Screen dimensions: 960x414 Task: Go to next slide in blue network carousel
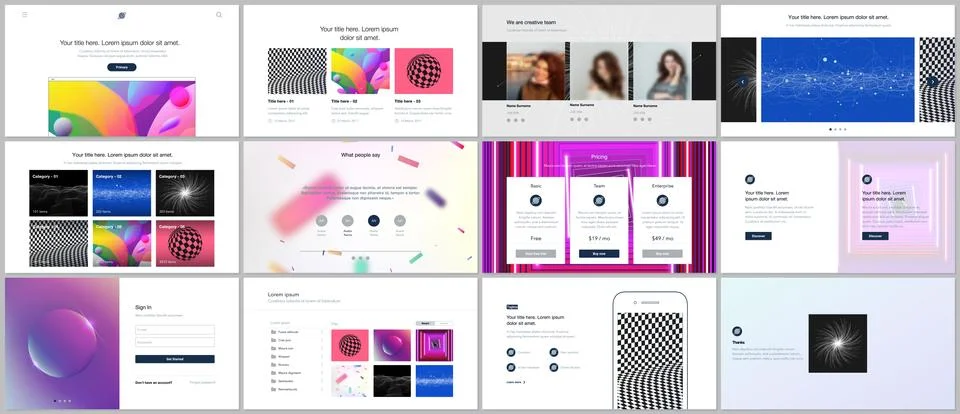932,81
